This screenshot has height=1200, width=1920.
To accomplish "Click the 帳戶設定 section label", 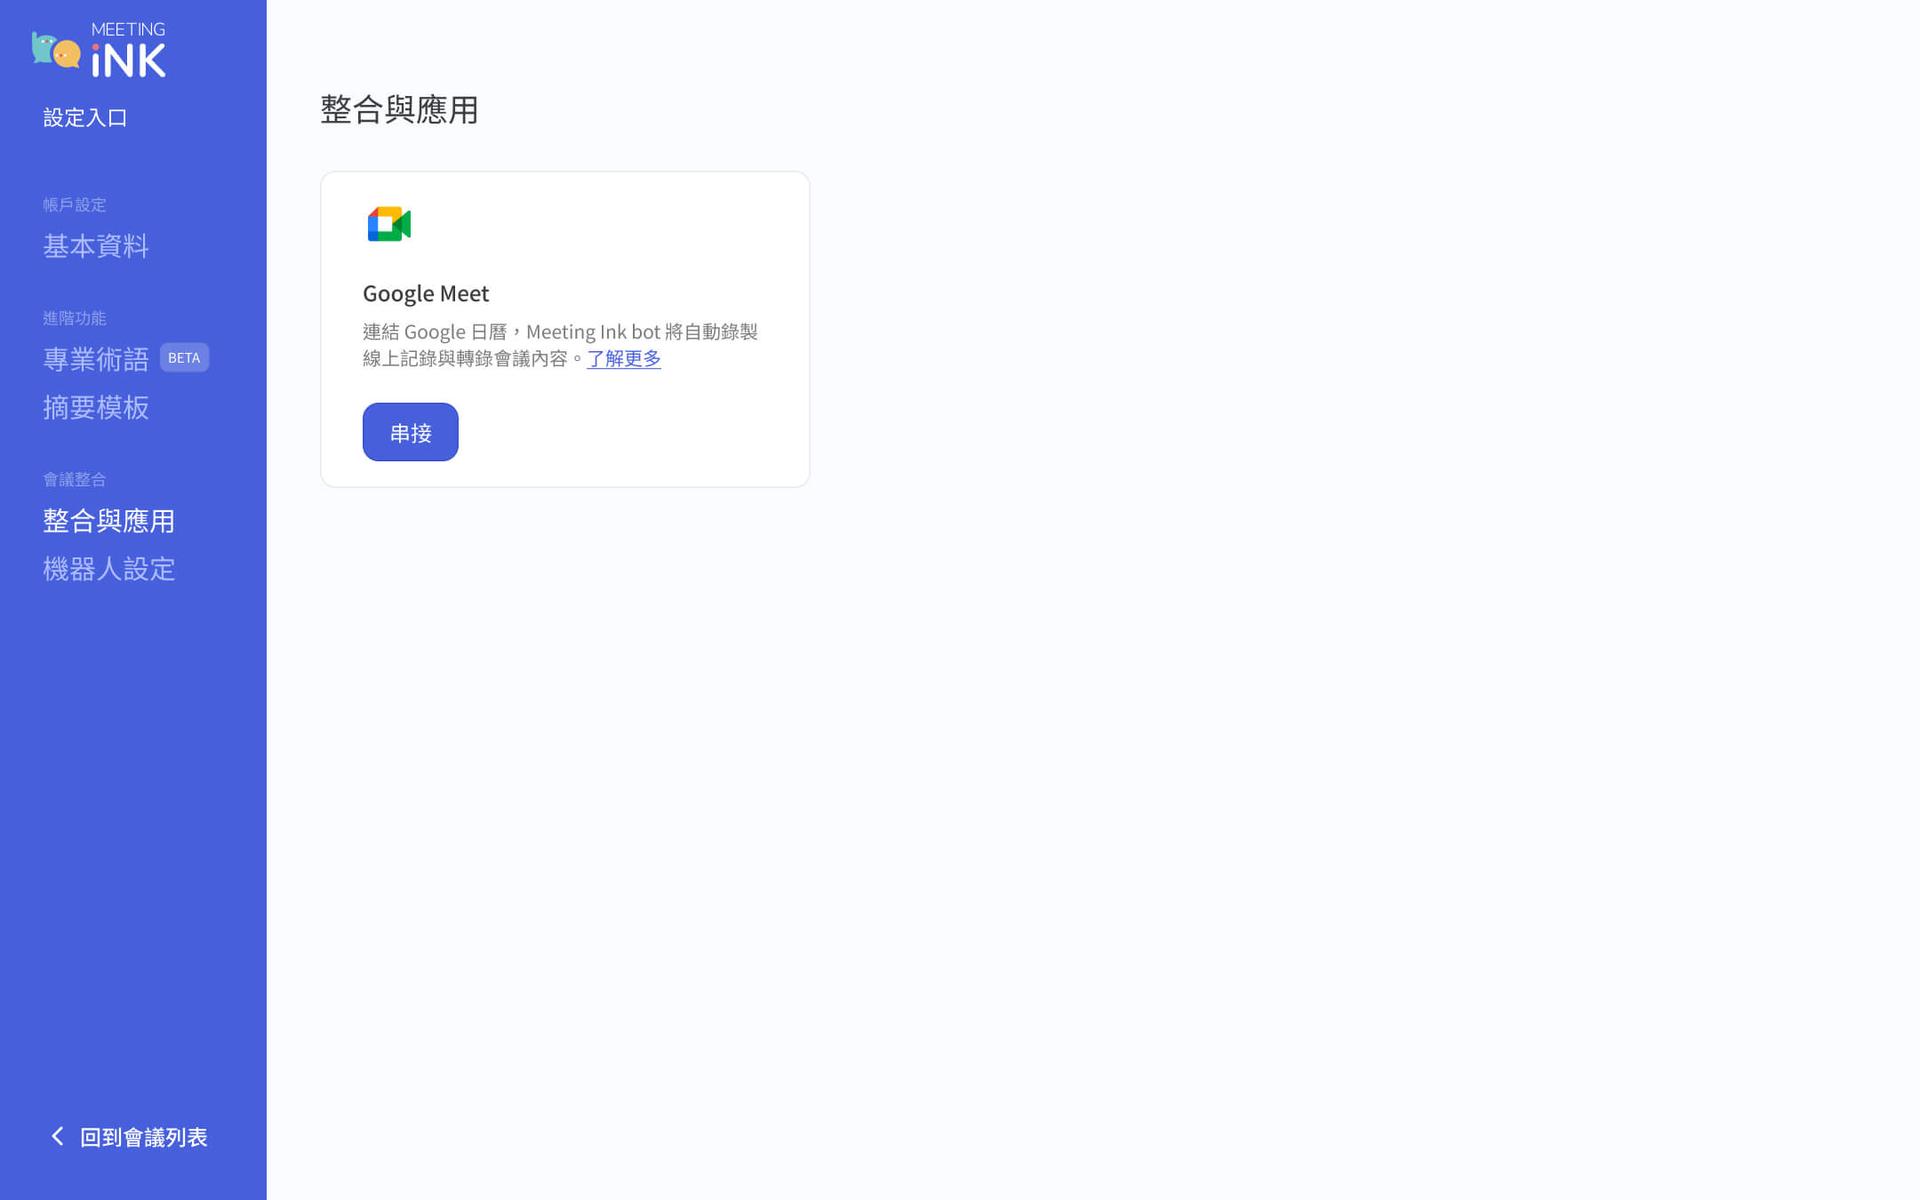I will click(x=74, y=204).
